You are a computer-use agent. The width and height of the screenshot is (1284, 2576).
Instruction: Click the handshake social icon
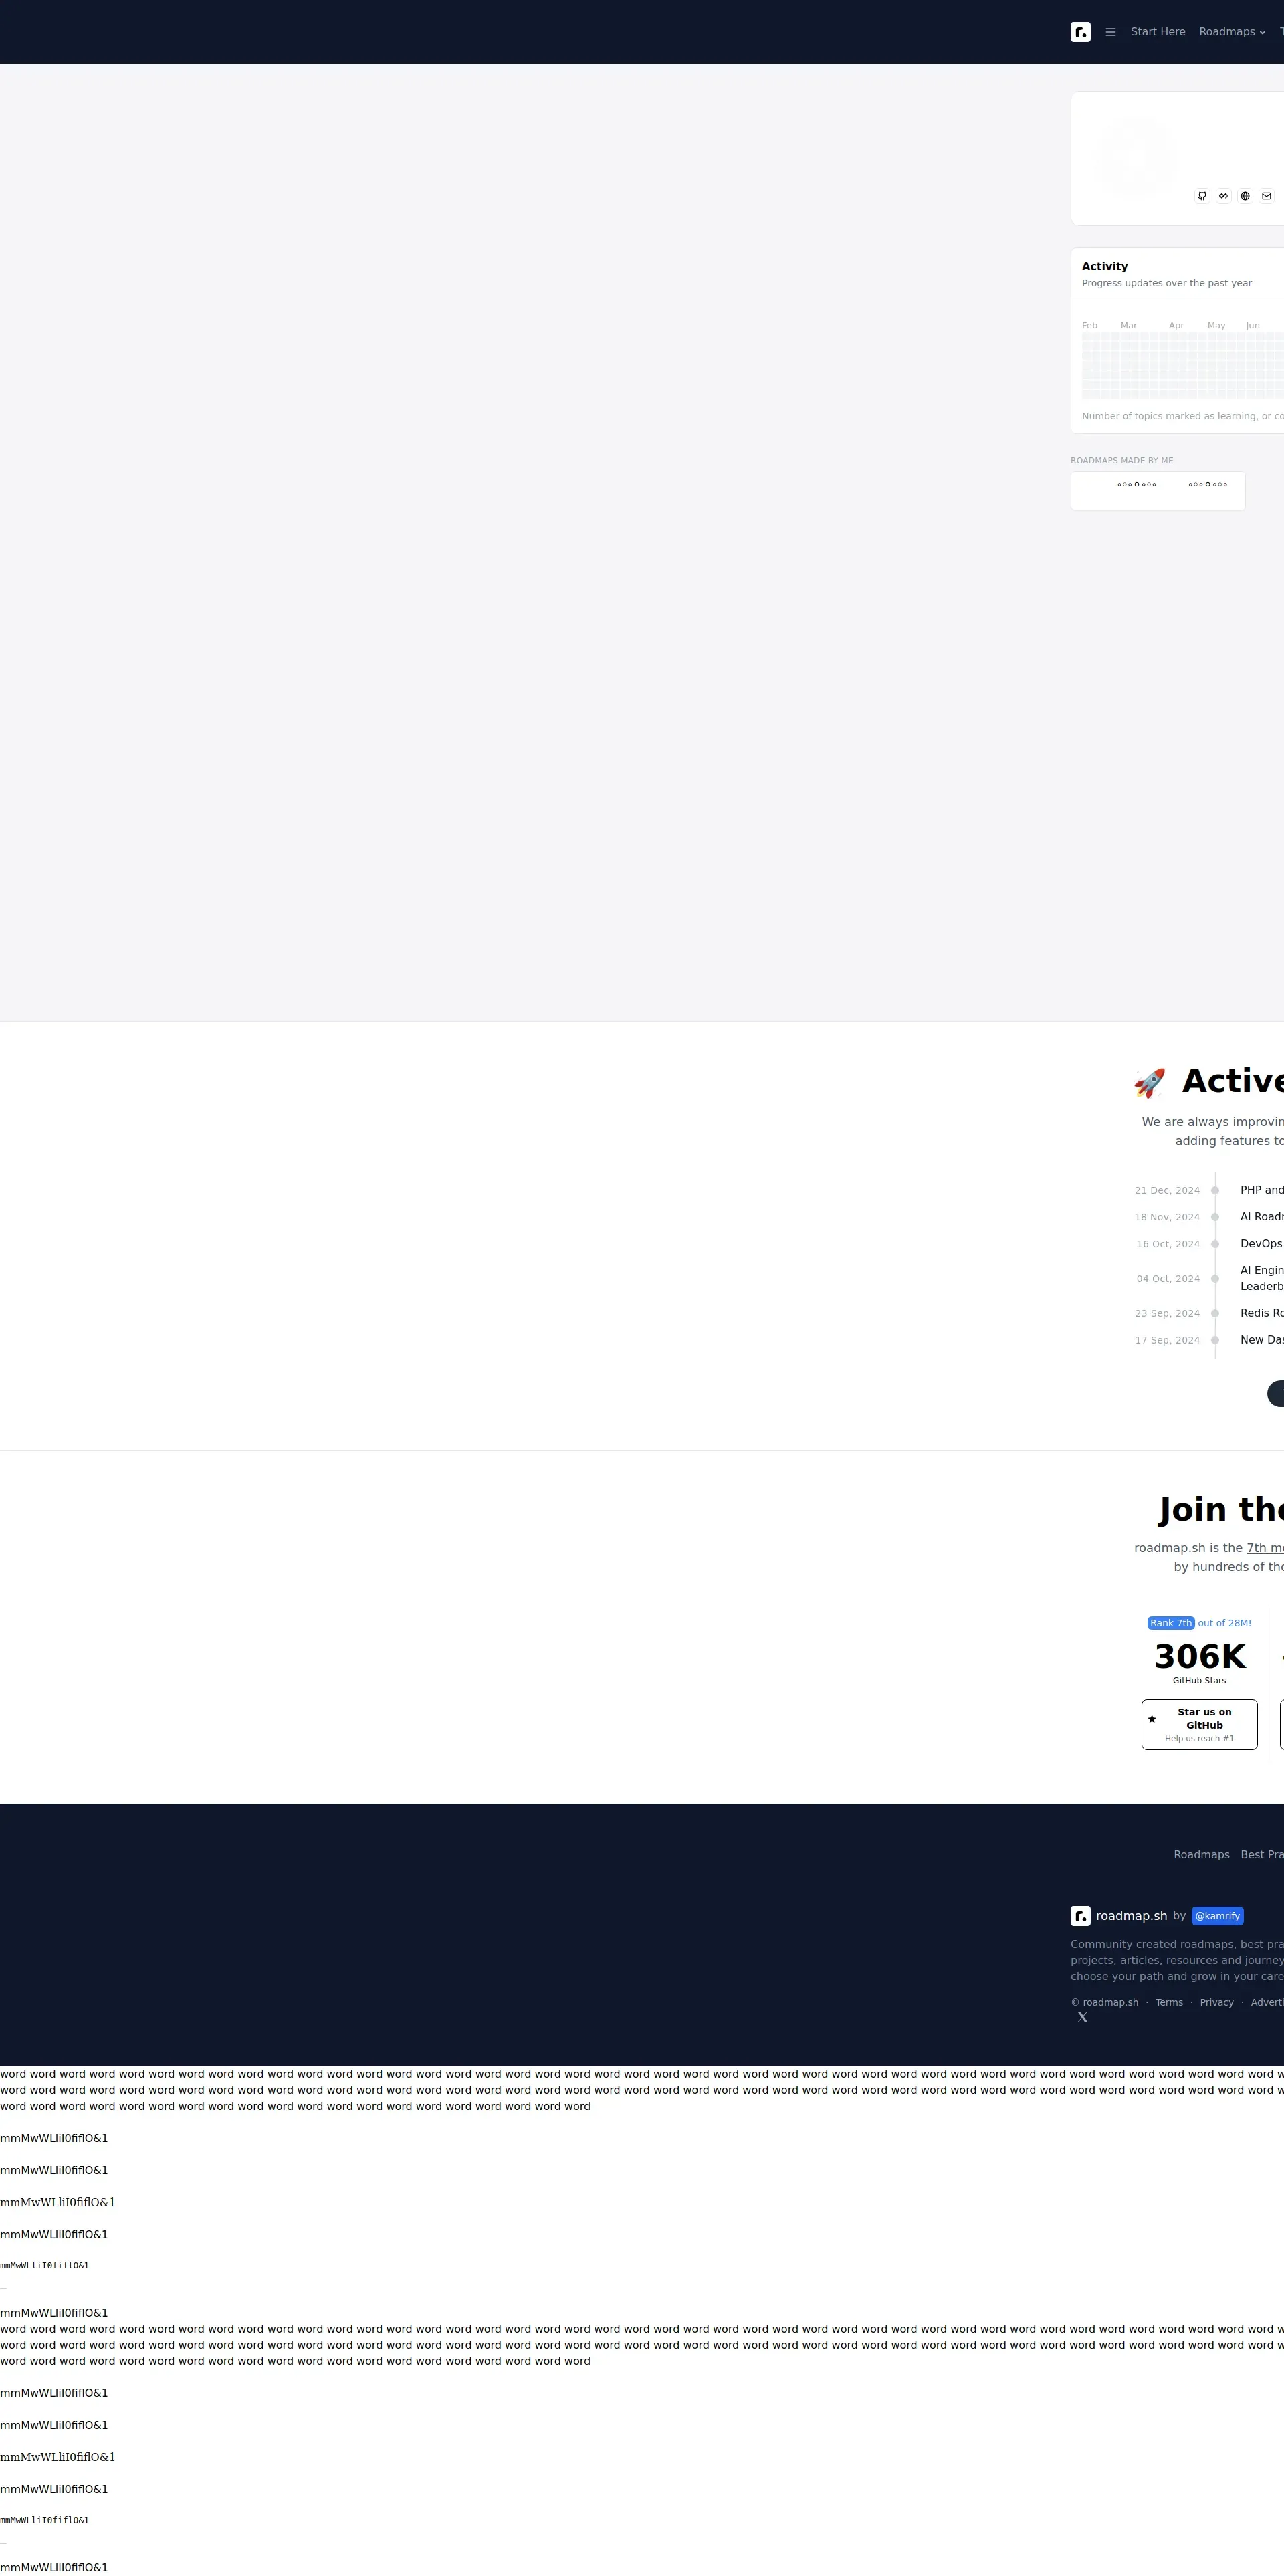1223,196
